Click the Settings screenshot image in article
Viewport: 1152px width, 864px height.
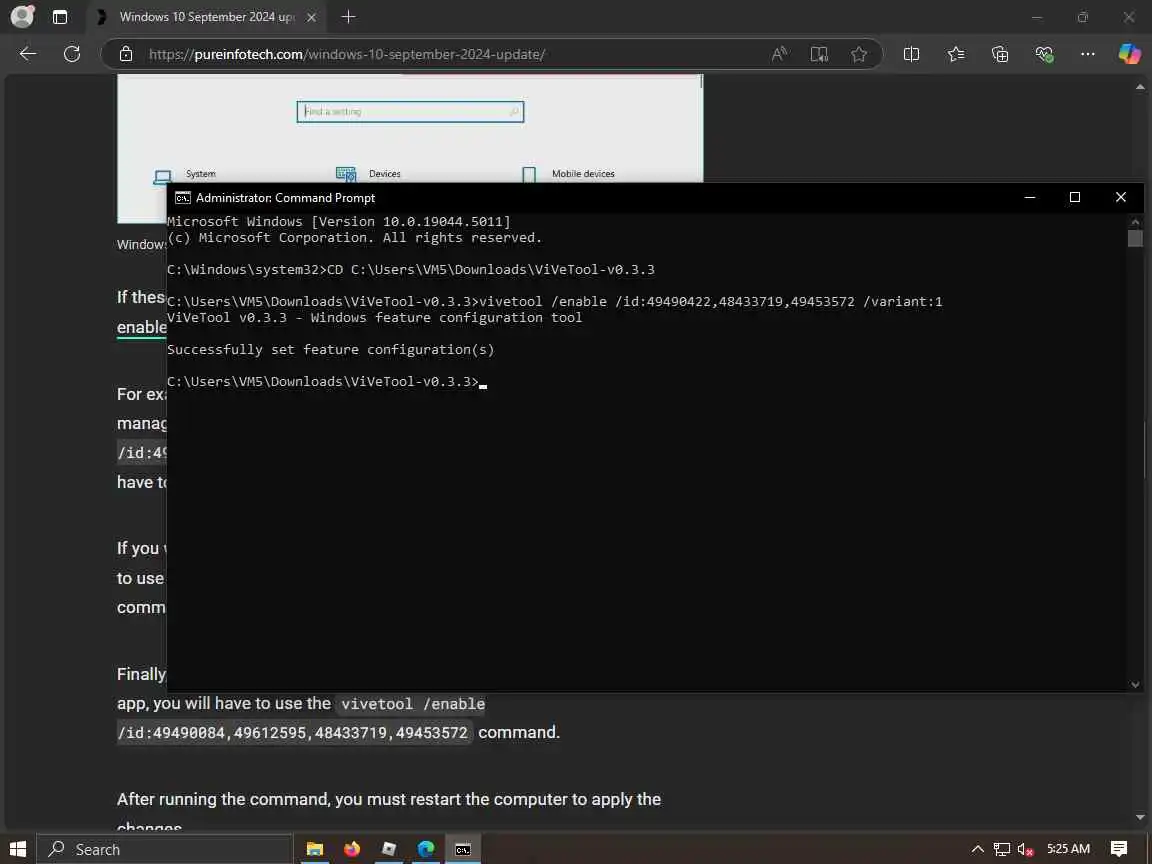(410, 129)
